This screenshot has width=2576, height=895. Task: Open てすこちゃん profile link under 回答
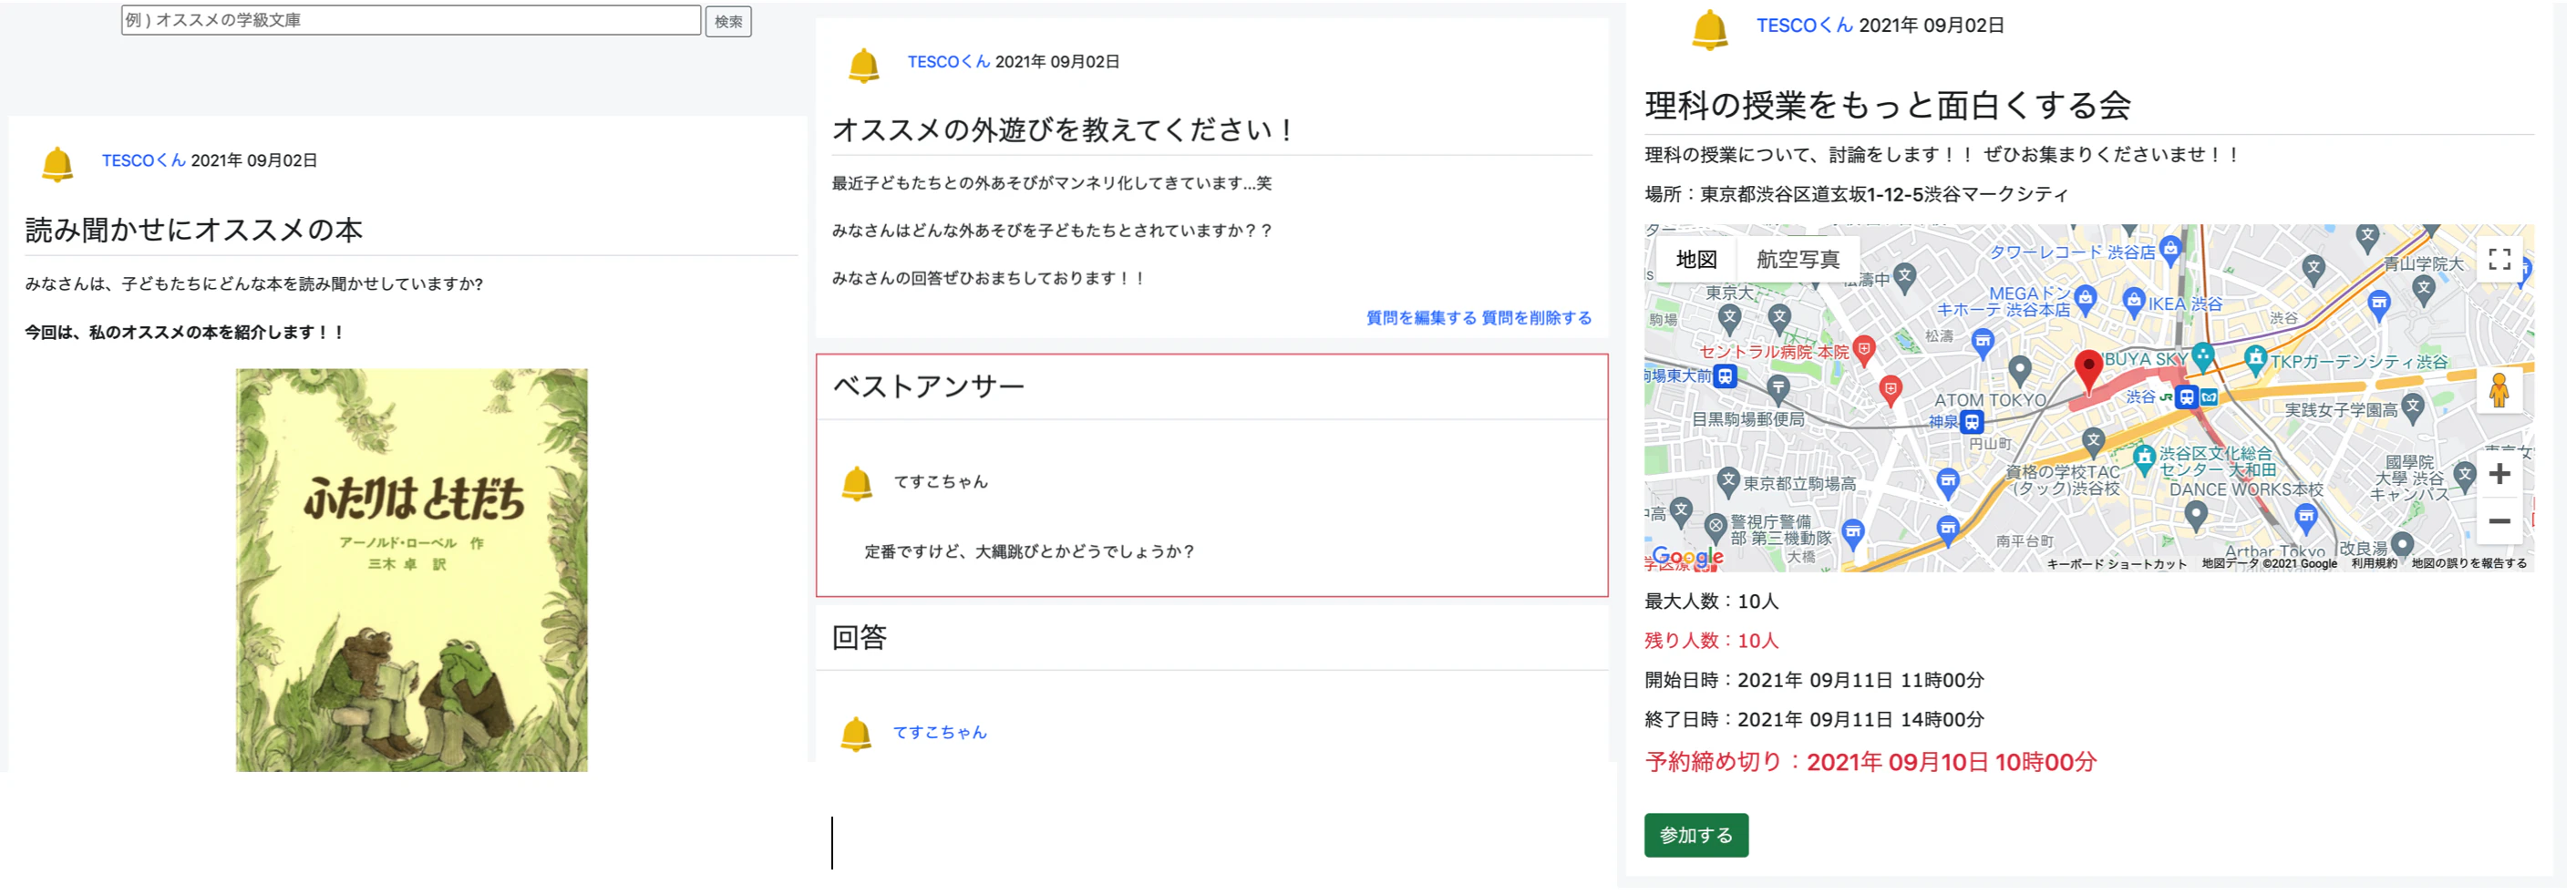940,733
